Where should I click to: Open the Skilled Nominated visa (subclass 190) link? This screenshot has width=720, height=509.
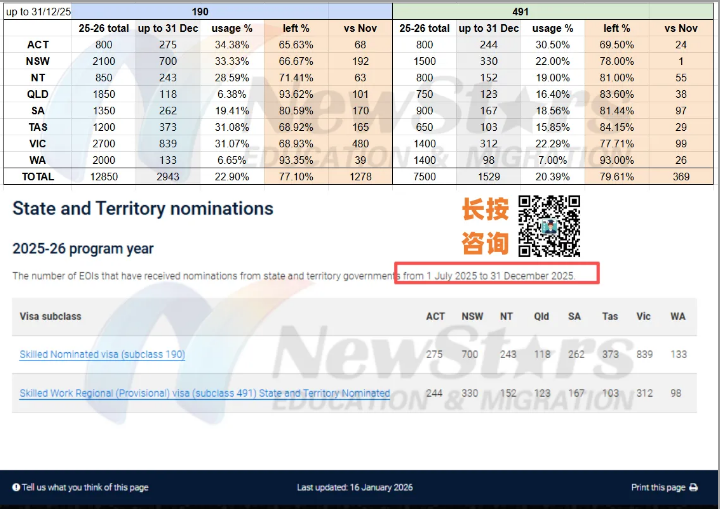click(x=103, y=355)
